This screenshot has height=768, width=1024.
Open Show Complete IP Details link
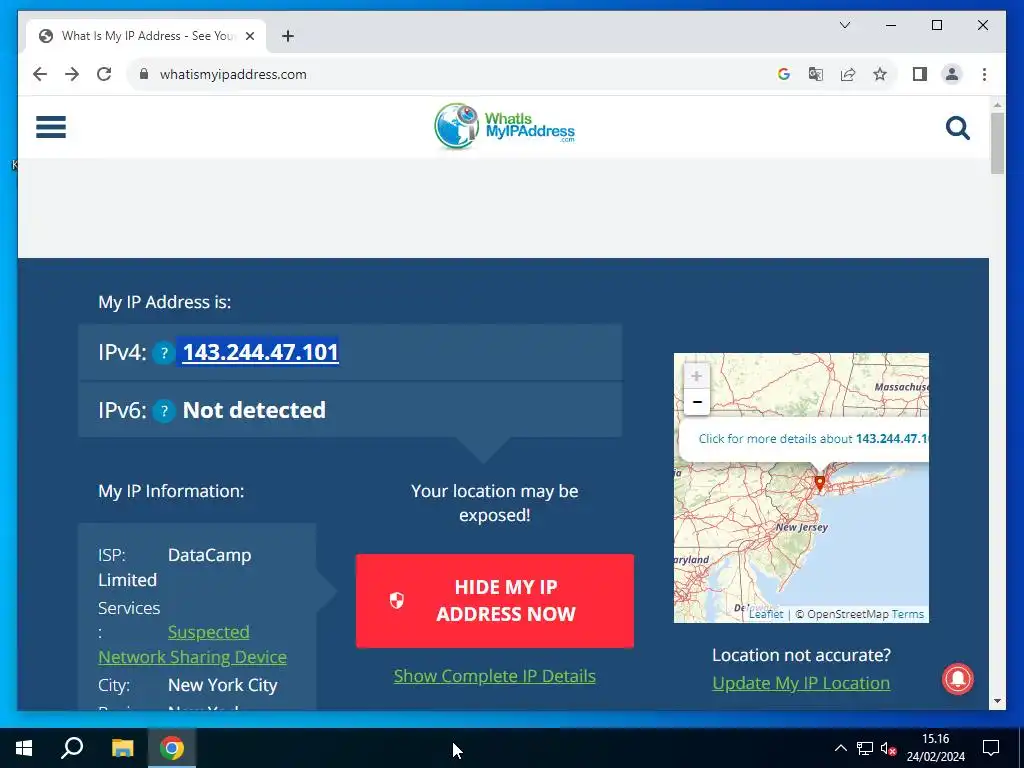click(494, 676)
